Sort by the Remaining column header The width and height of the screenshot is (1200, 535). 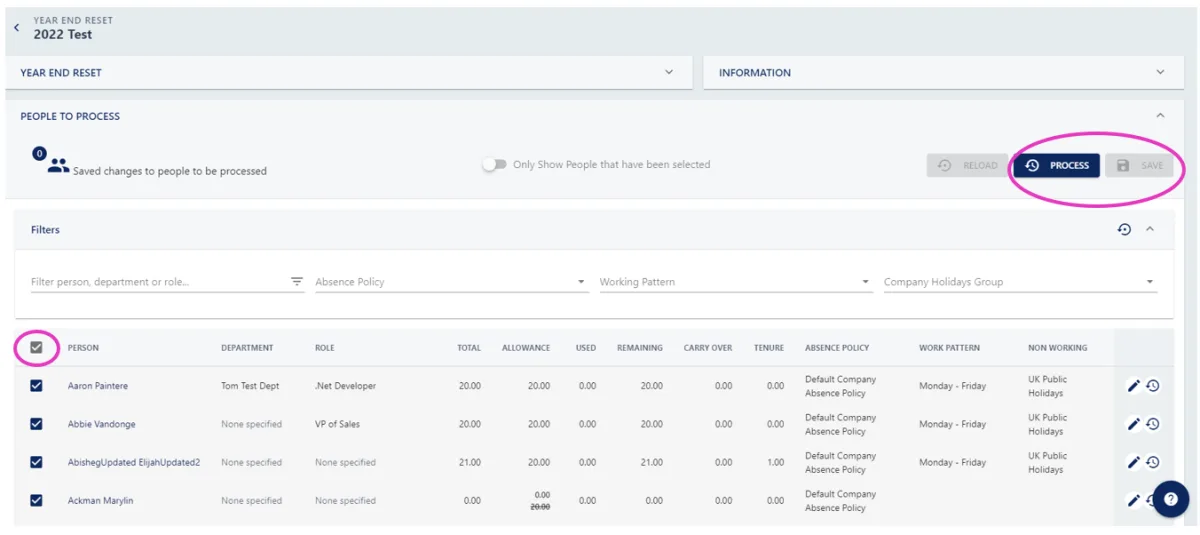(640, 348)
